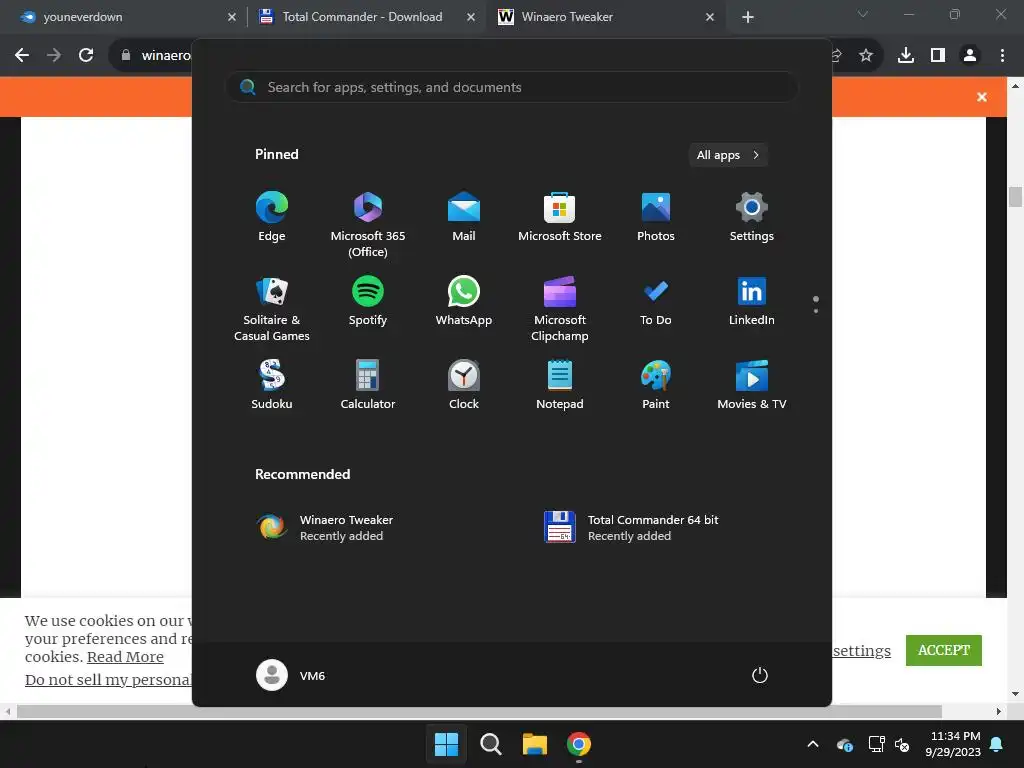Open the Read More cookie link

tap(125, 656)
